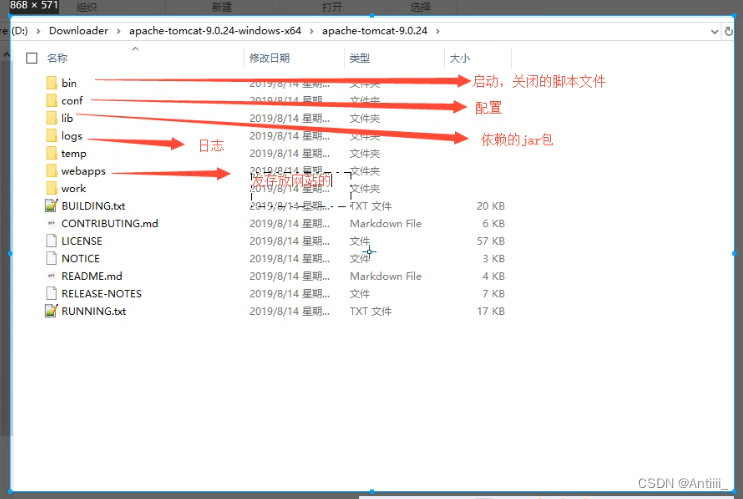
Task: Expand chevron after Downloader in path
Action: (118, 31)
